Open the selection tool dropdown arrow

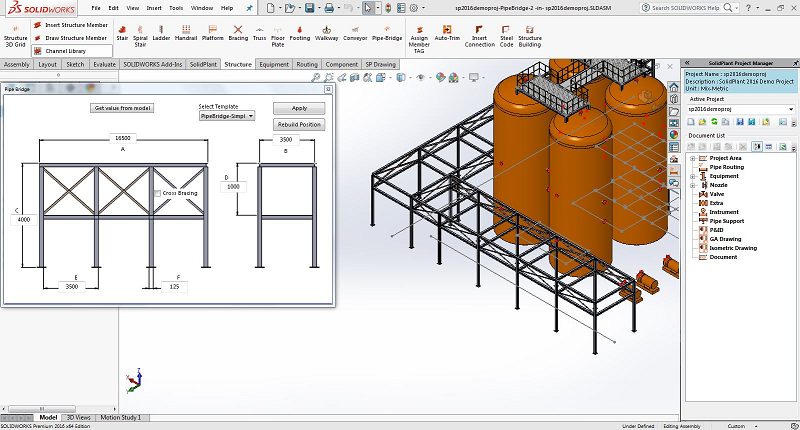pyautogui.click(x=378, y=8)
